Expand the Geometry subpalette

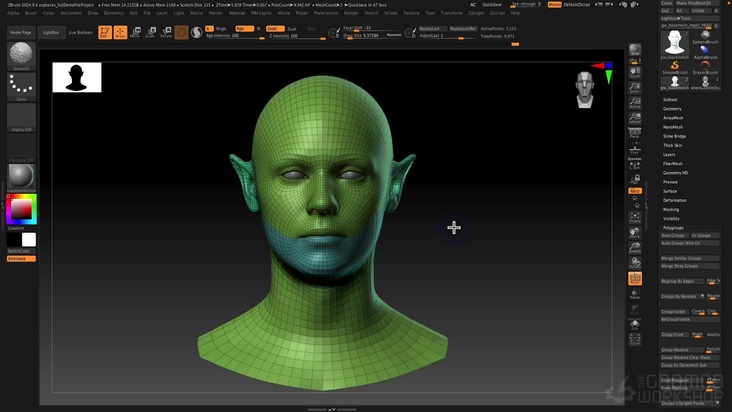(x=673, y=109)
